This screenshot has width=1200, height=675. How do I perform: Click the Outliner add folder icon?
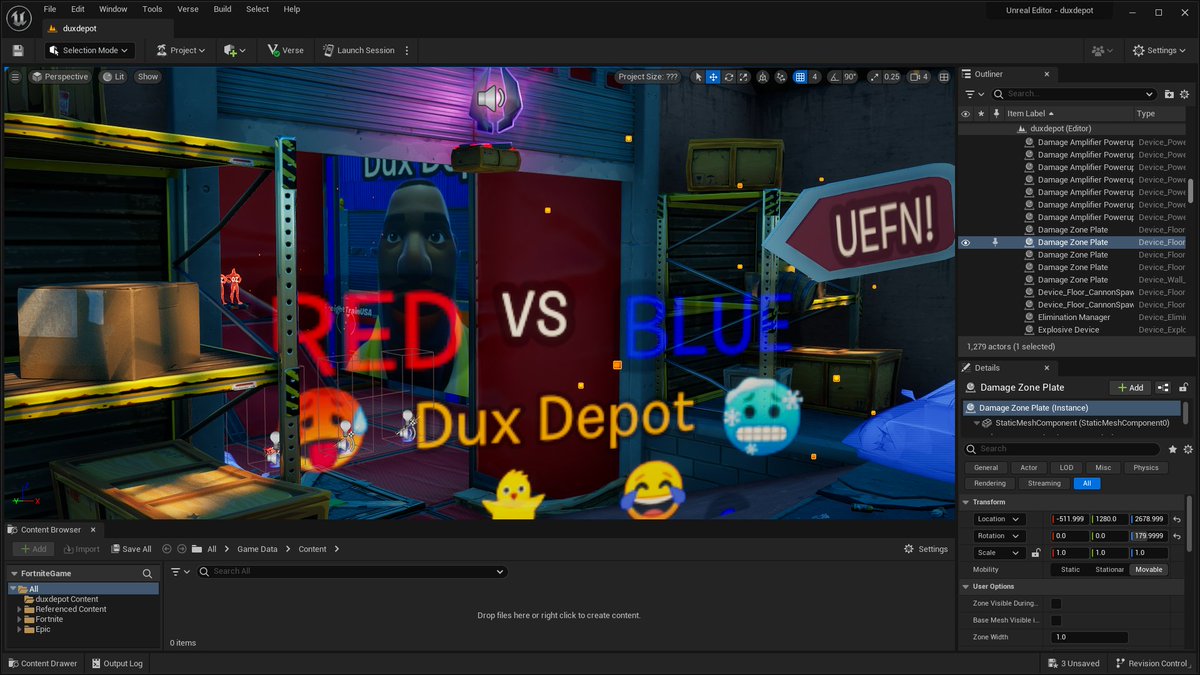pos(1170,94)
